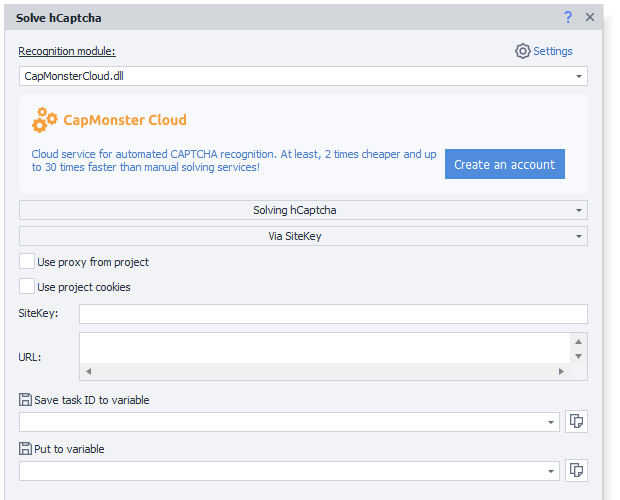Close the Solve hCaptcha dialog
The image size is (620, 500).
(x=590, y=17)
